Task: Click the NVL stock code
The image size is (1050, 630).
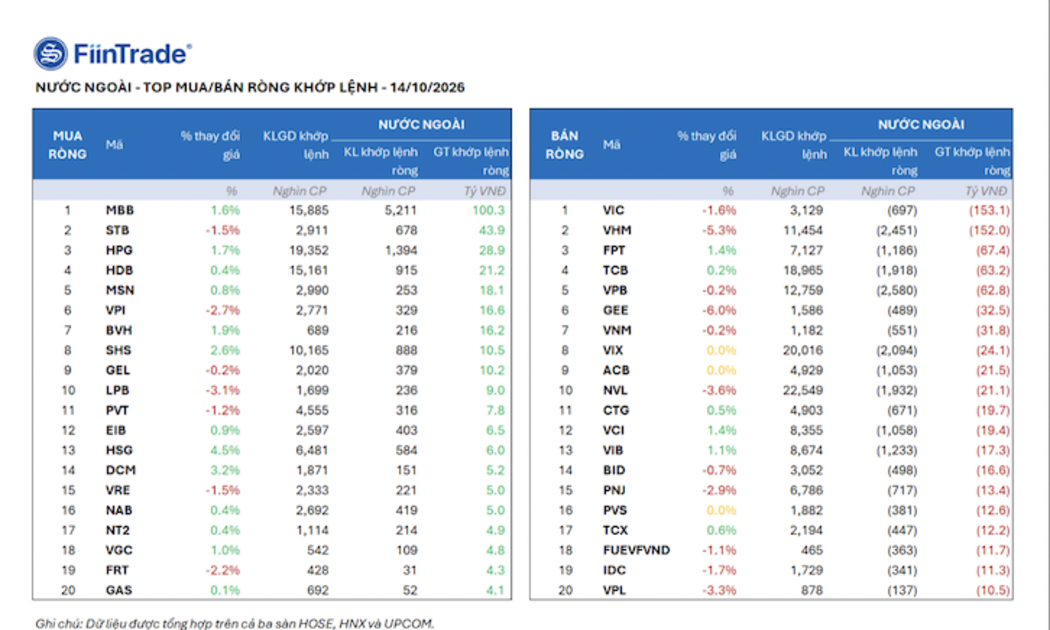Action: tap(615, 390)
